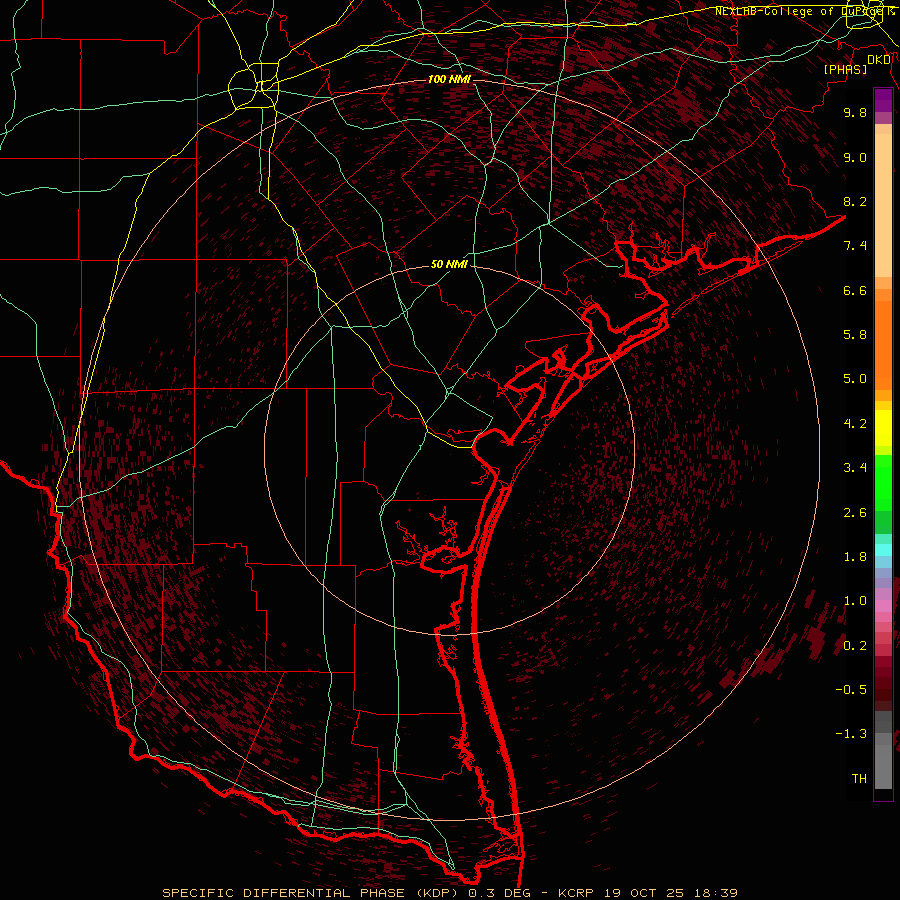
Task: Click the Specific Differential Phase caption line
Action: click(x=449, y=893)
